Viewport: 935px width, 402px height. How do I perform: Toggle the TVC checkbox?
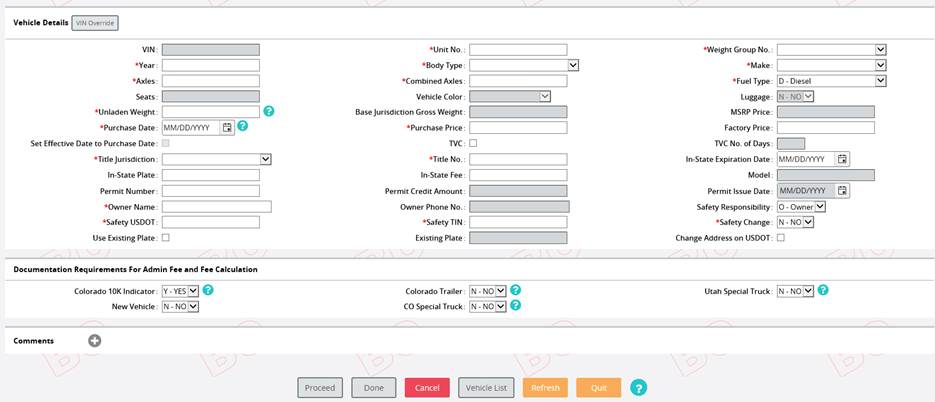[473, 144]
